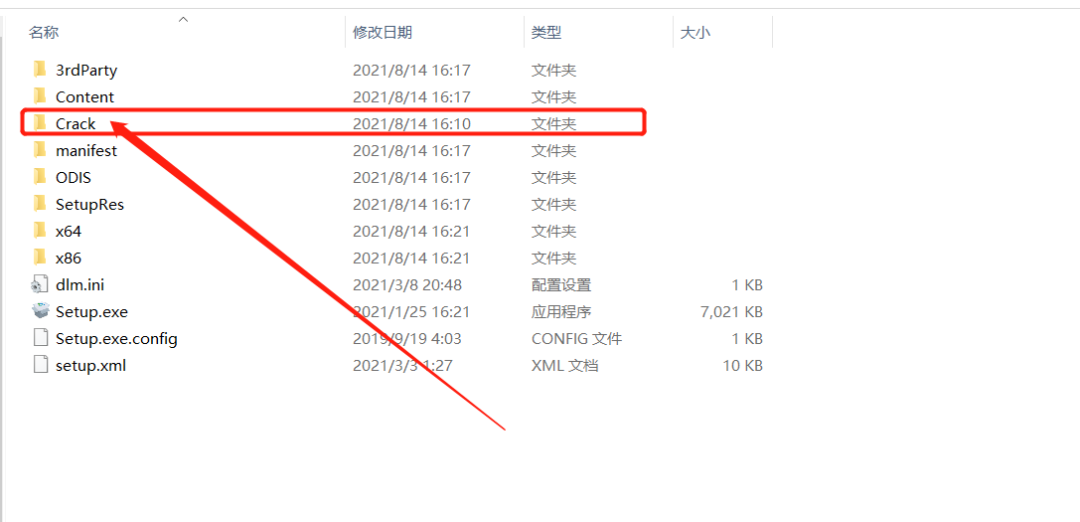Select the manifest folder name

click(x=86, y=151)
